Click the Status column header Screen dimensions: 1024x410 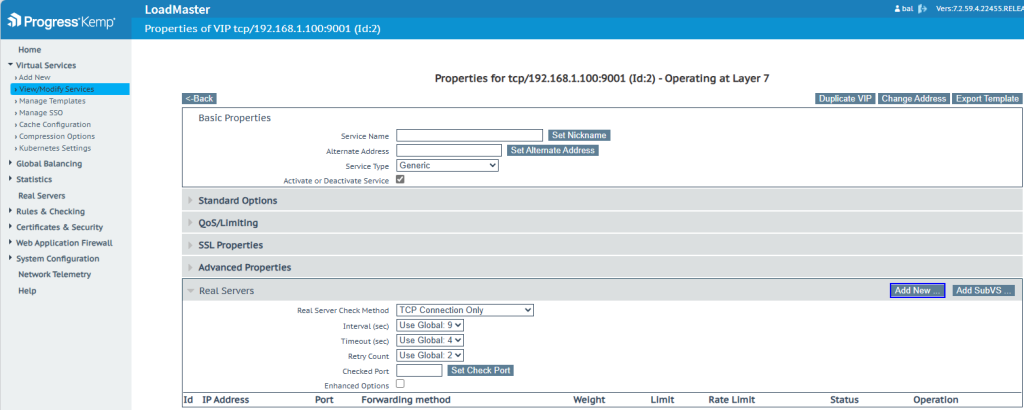pyautogui.click(x=844, y=400)
